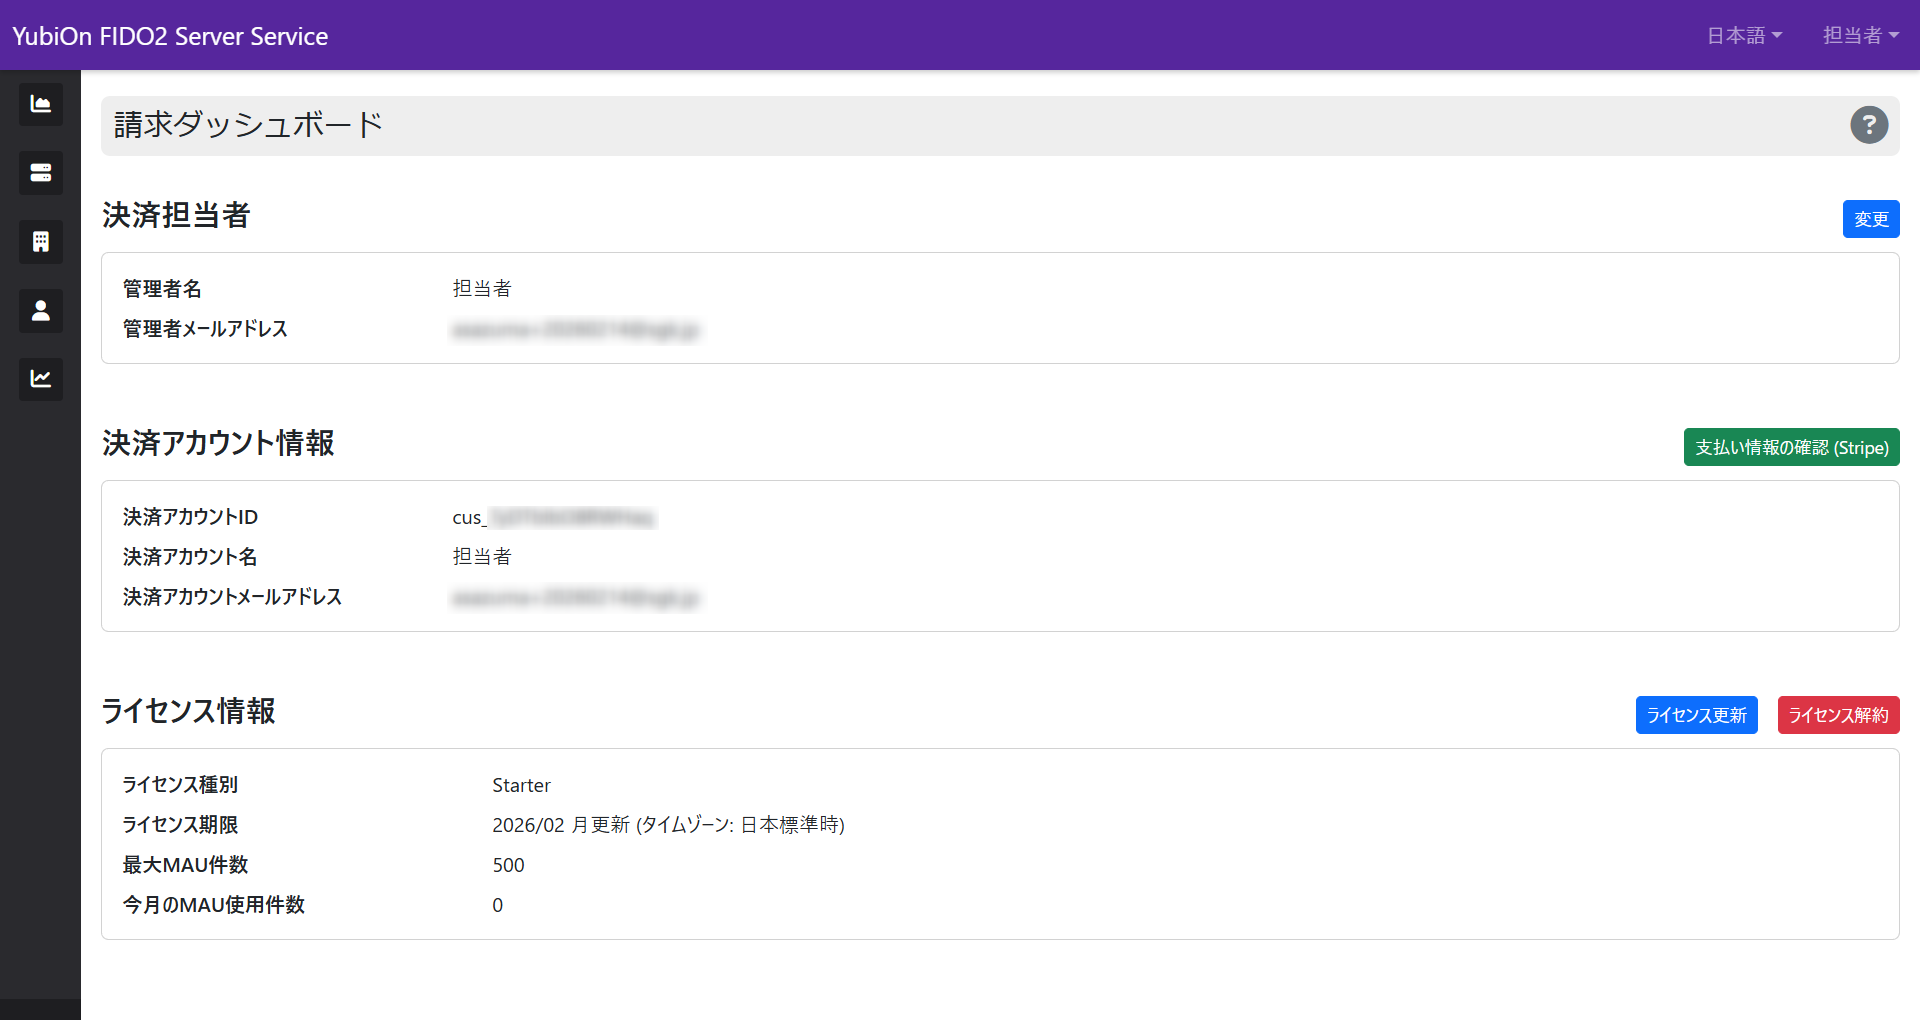Select the server management sidebar icon
The height and width of the screenshot is (1020, 1920).
pos(40,172)
